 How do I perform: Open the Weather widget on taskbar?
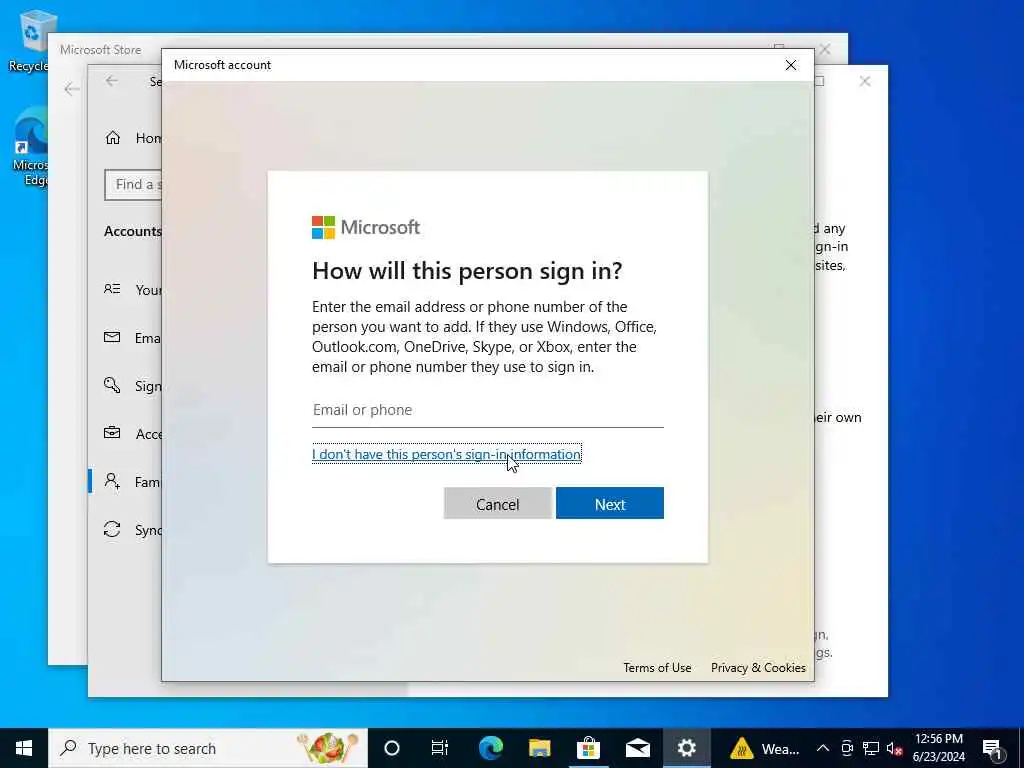[765, 748]
